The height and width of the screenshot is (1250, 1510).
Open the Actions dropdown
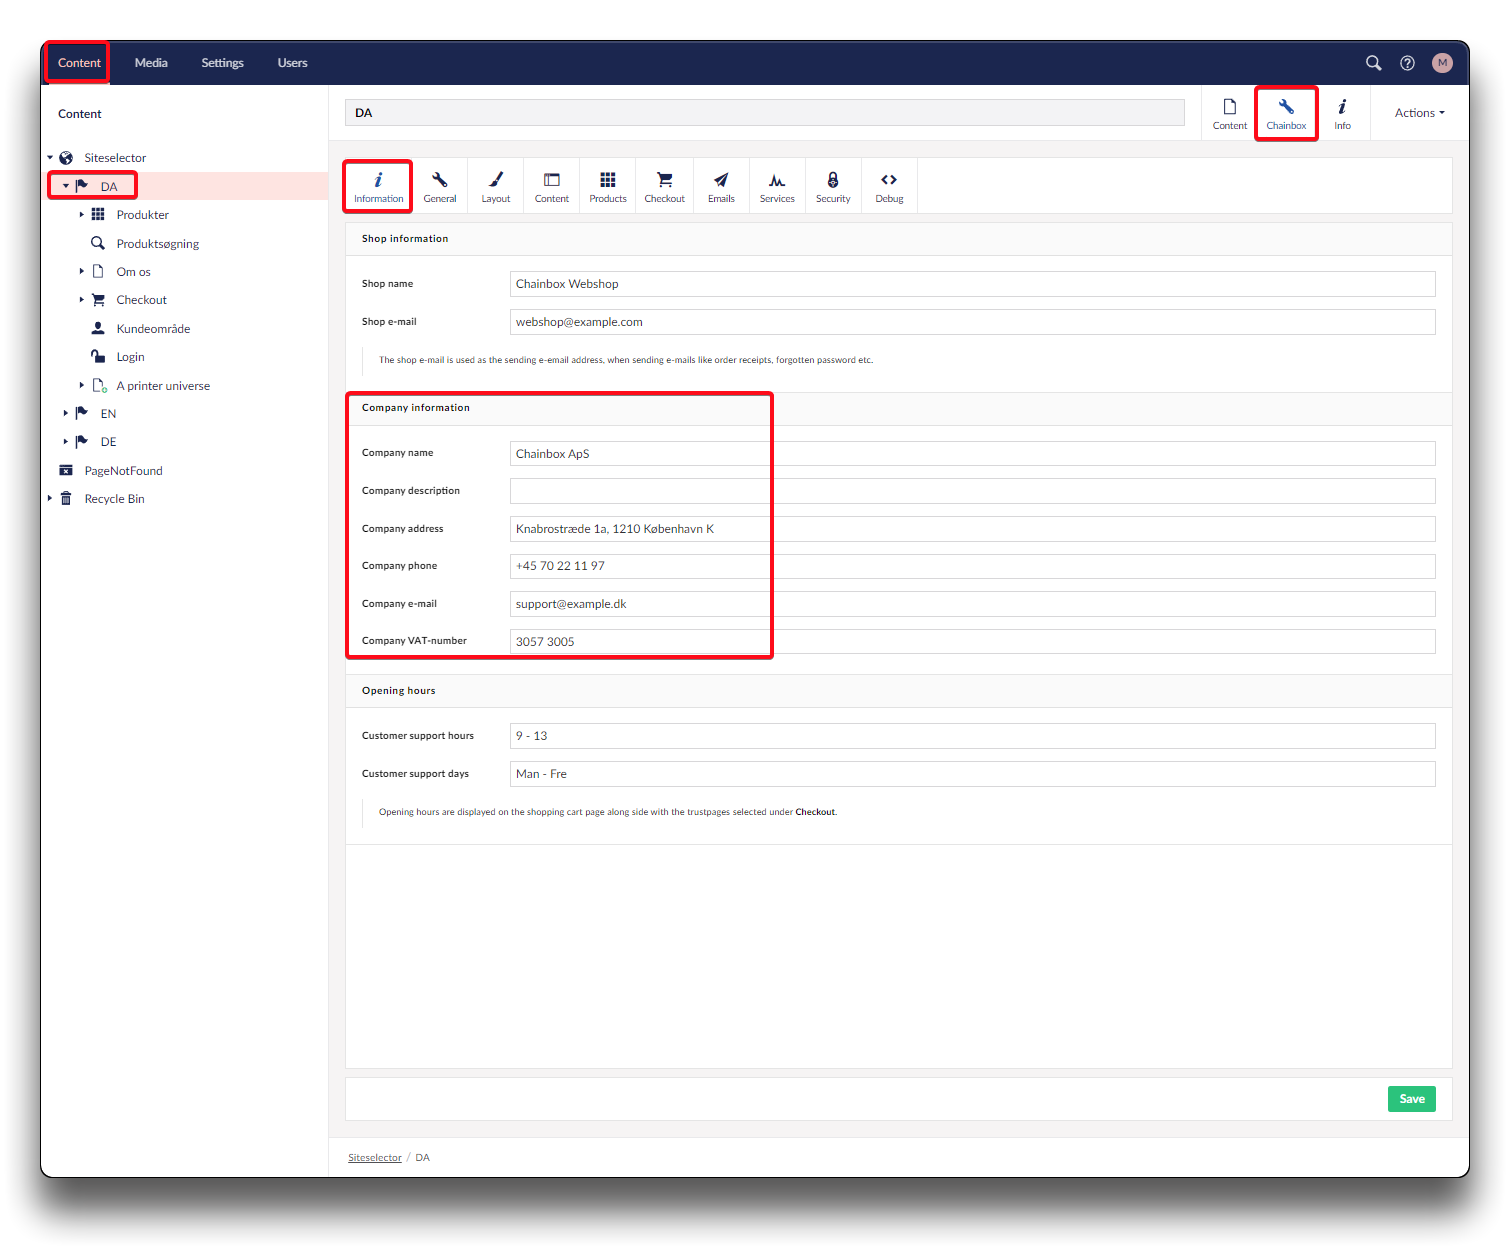[x=1419, y=113]
